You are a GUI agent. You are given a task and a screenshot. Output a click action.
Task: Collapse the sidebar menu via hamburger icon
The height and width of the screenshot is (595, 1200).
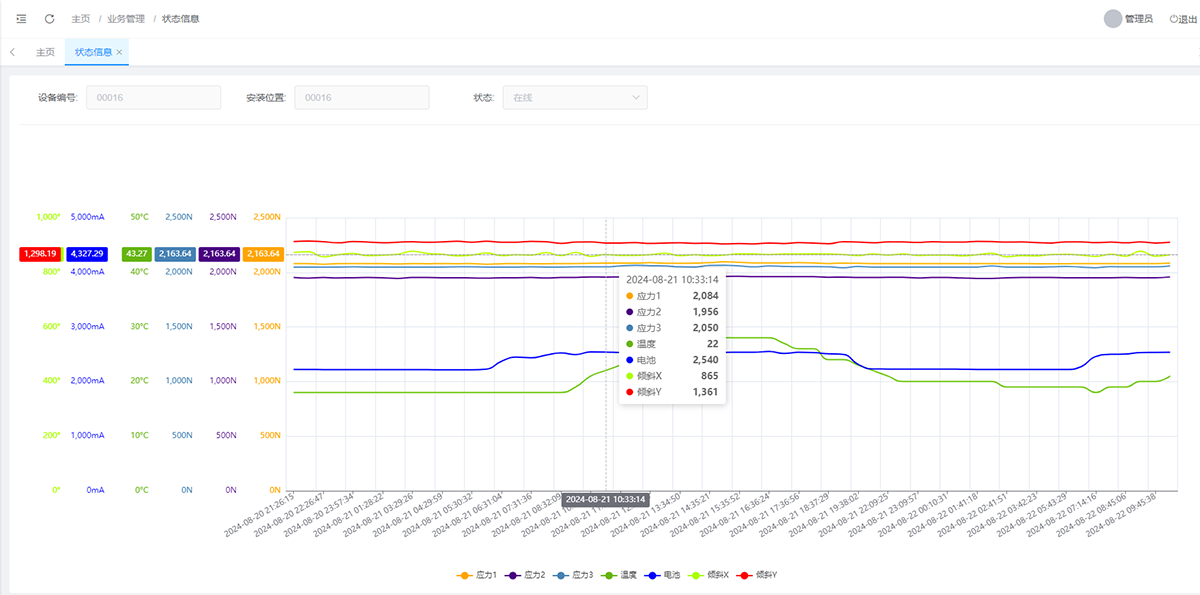(x=21, y=19)
